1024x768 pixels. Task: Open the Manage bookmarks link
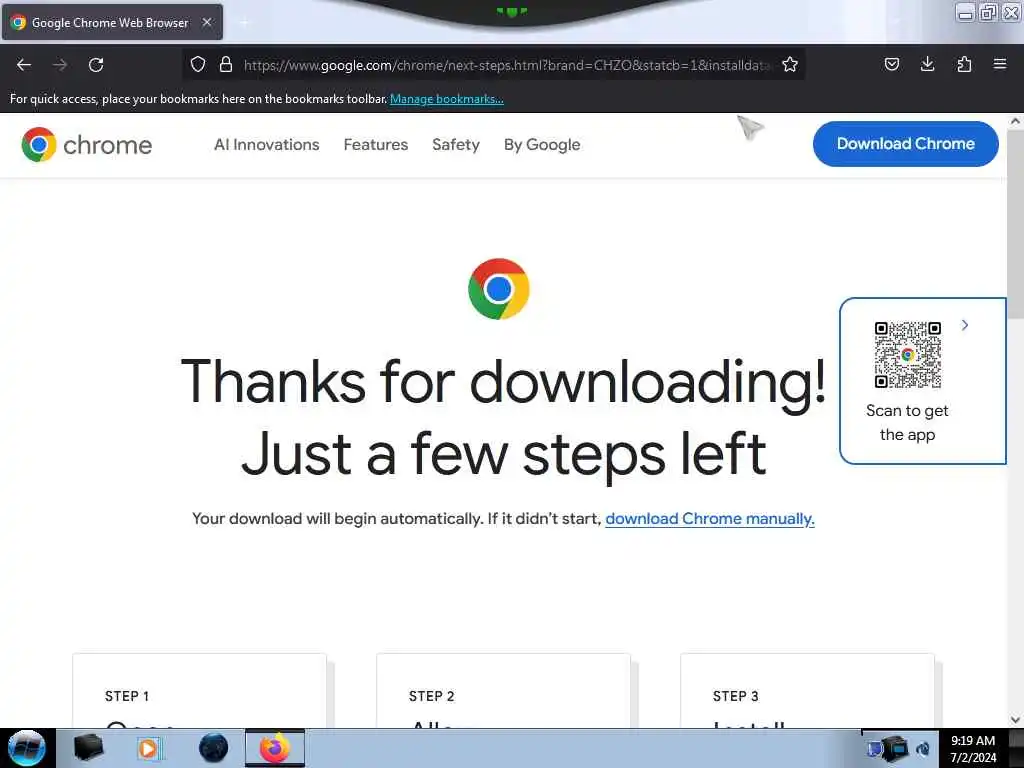click(447, 99)
